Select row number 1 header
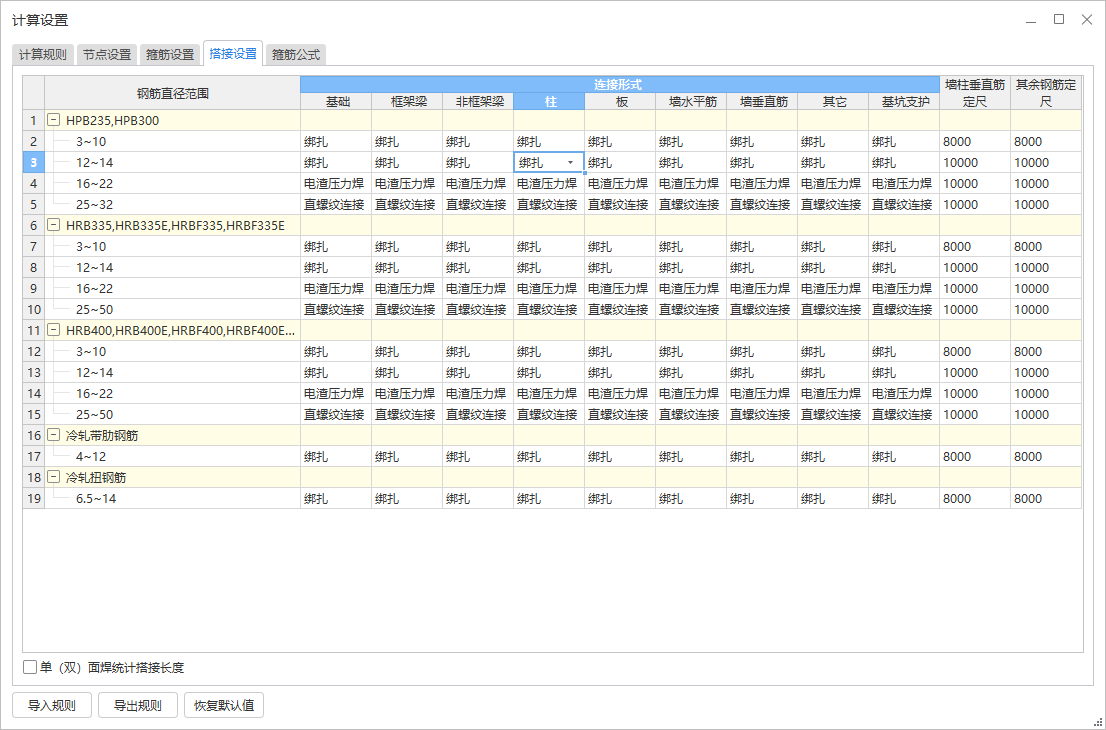1106x730 pixels. click(x=34, y=121)
